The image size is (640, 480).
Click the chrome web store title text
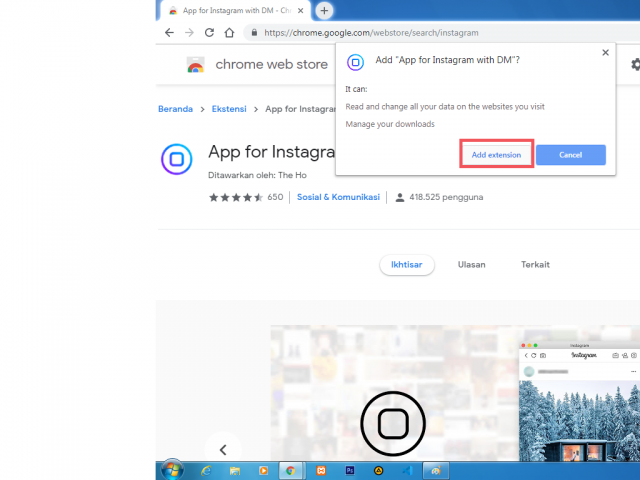click(271, 64)
